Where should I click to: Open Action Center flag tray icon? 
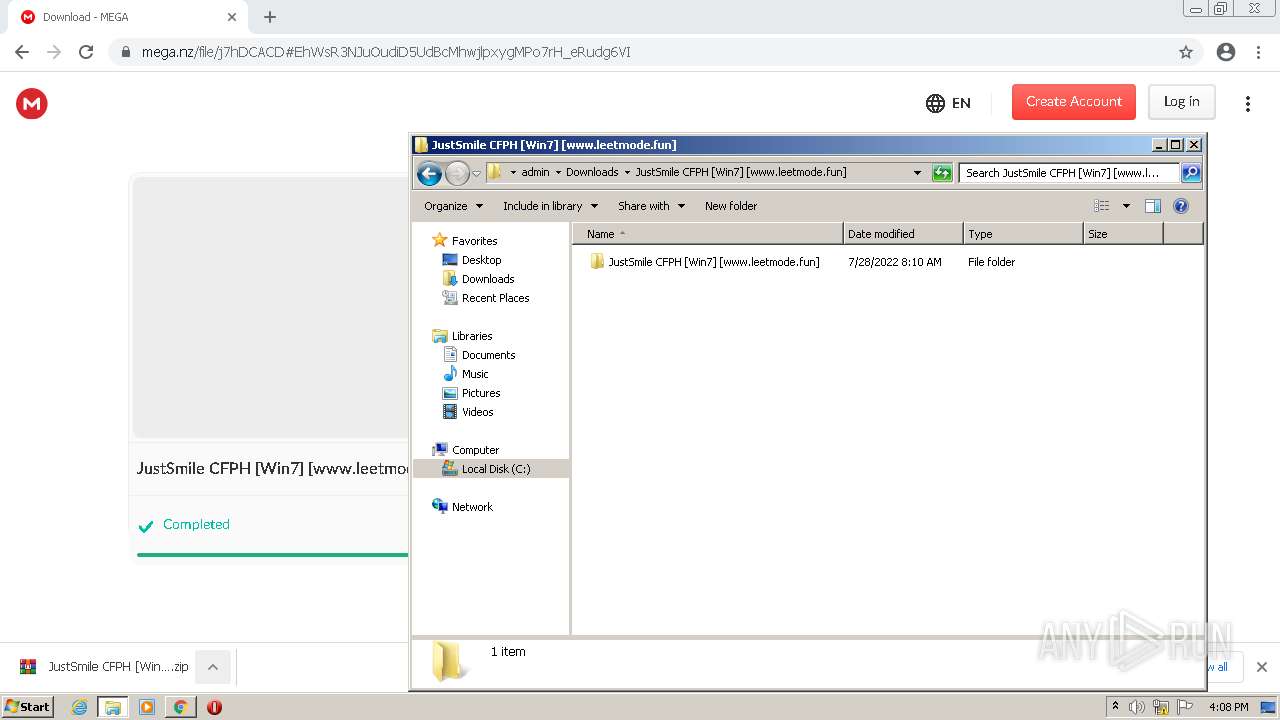coord(1185,707)
